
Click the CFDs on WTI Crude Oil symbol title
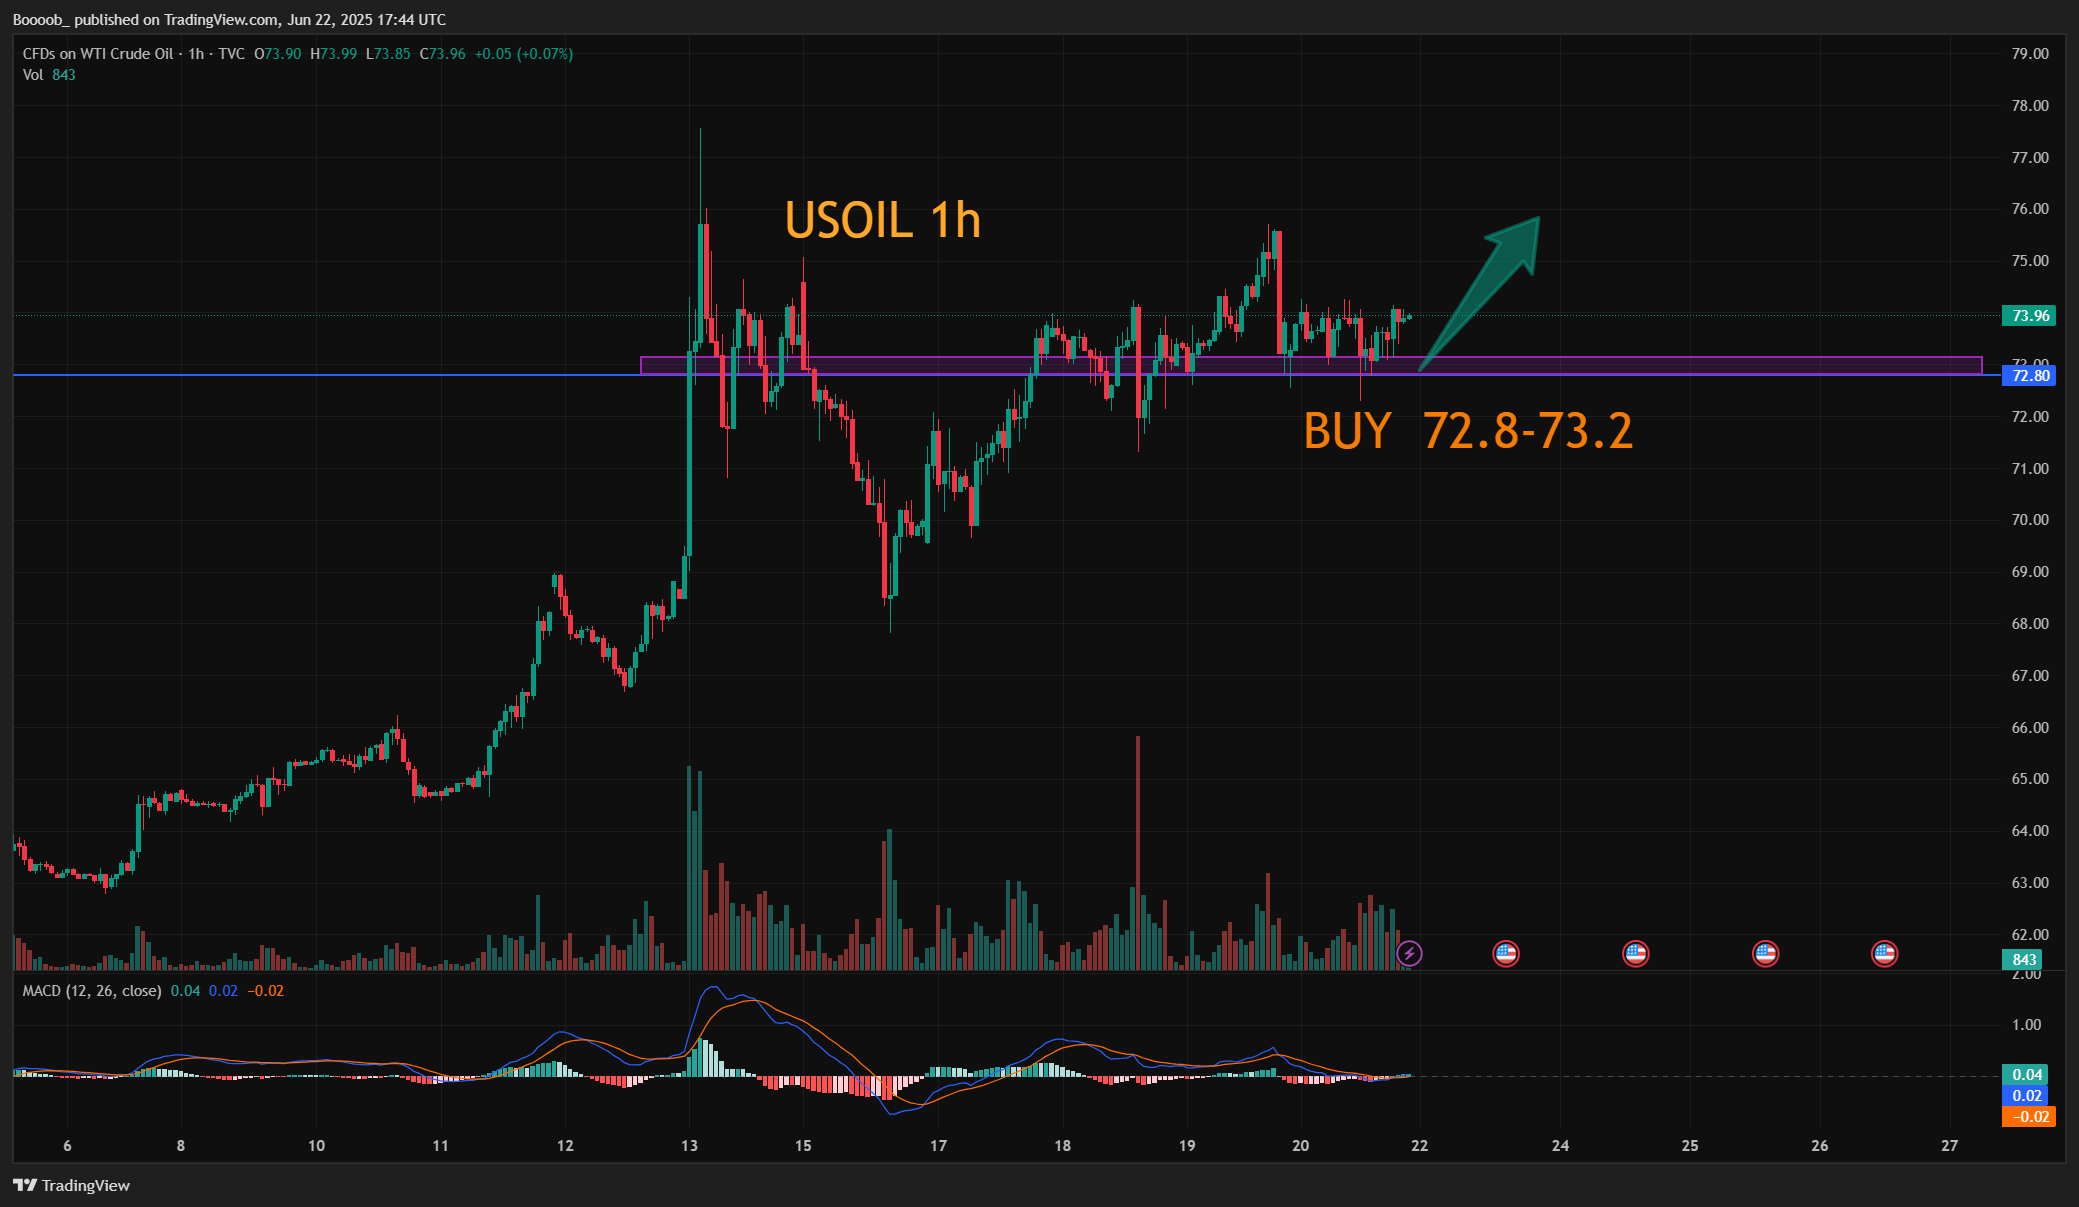[98, 54]
